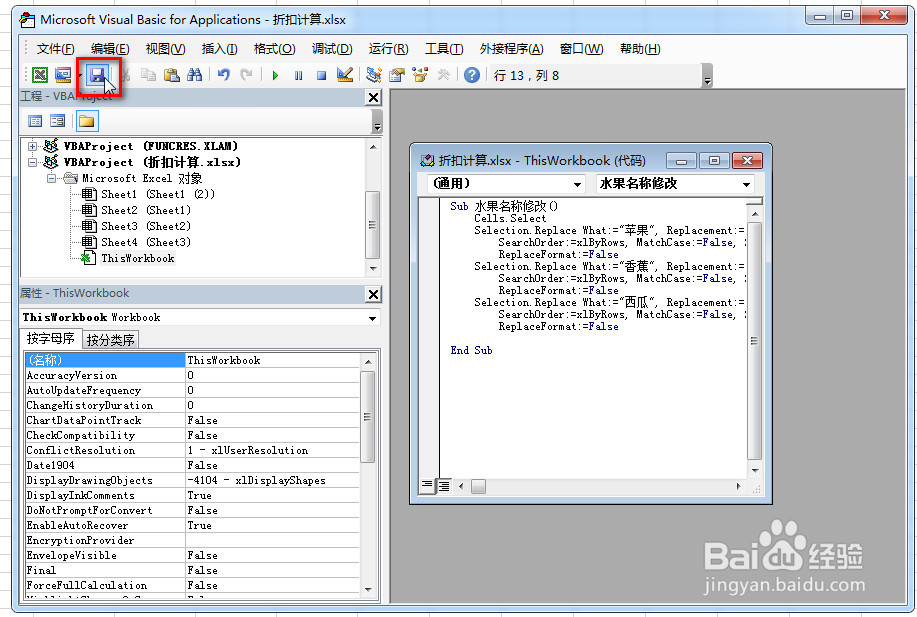
Task: Select ThisWorkbook in project tree
Action: point(137,258)
